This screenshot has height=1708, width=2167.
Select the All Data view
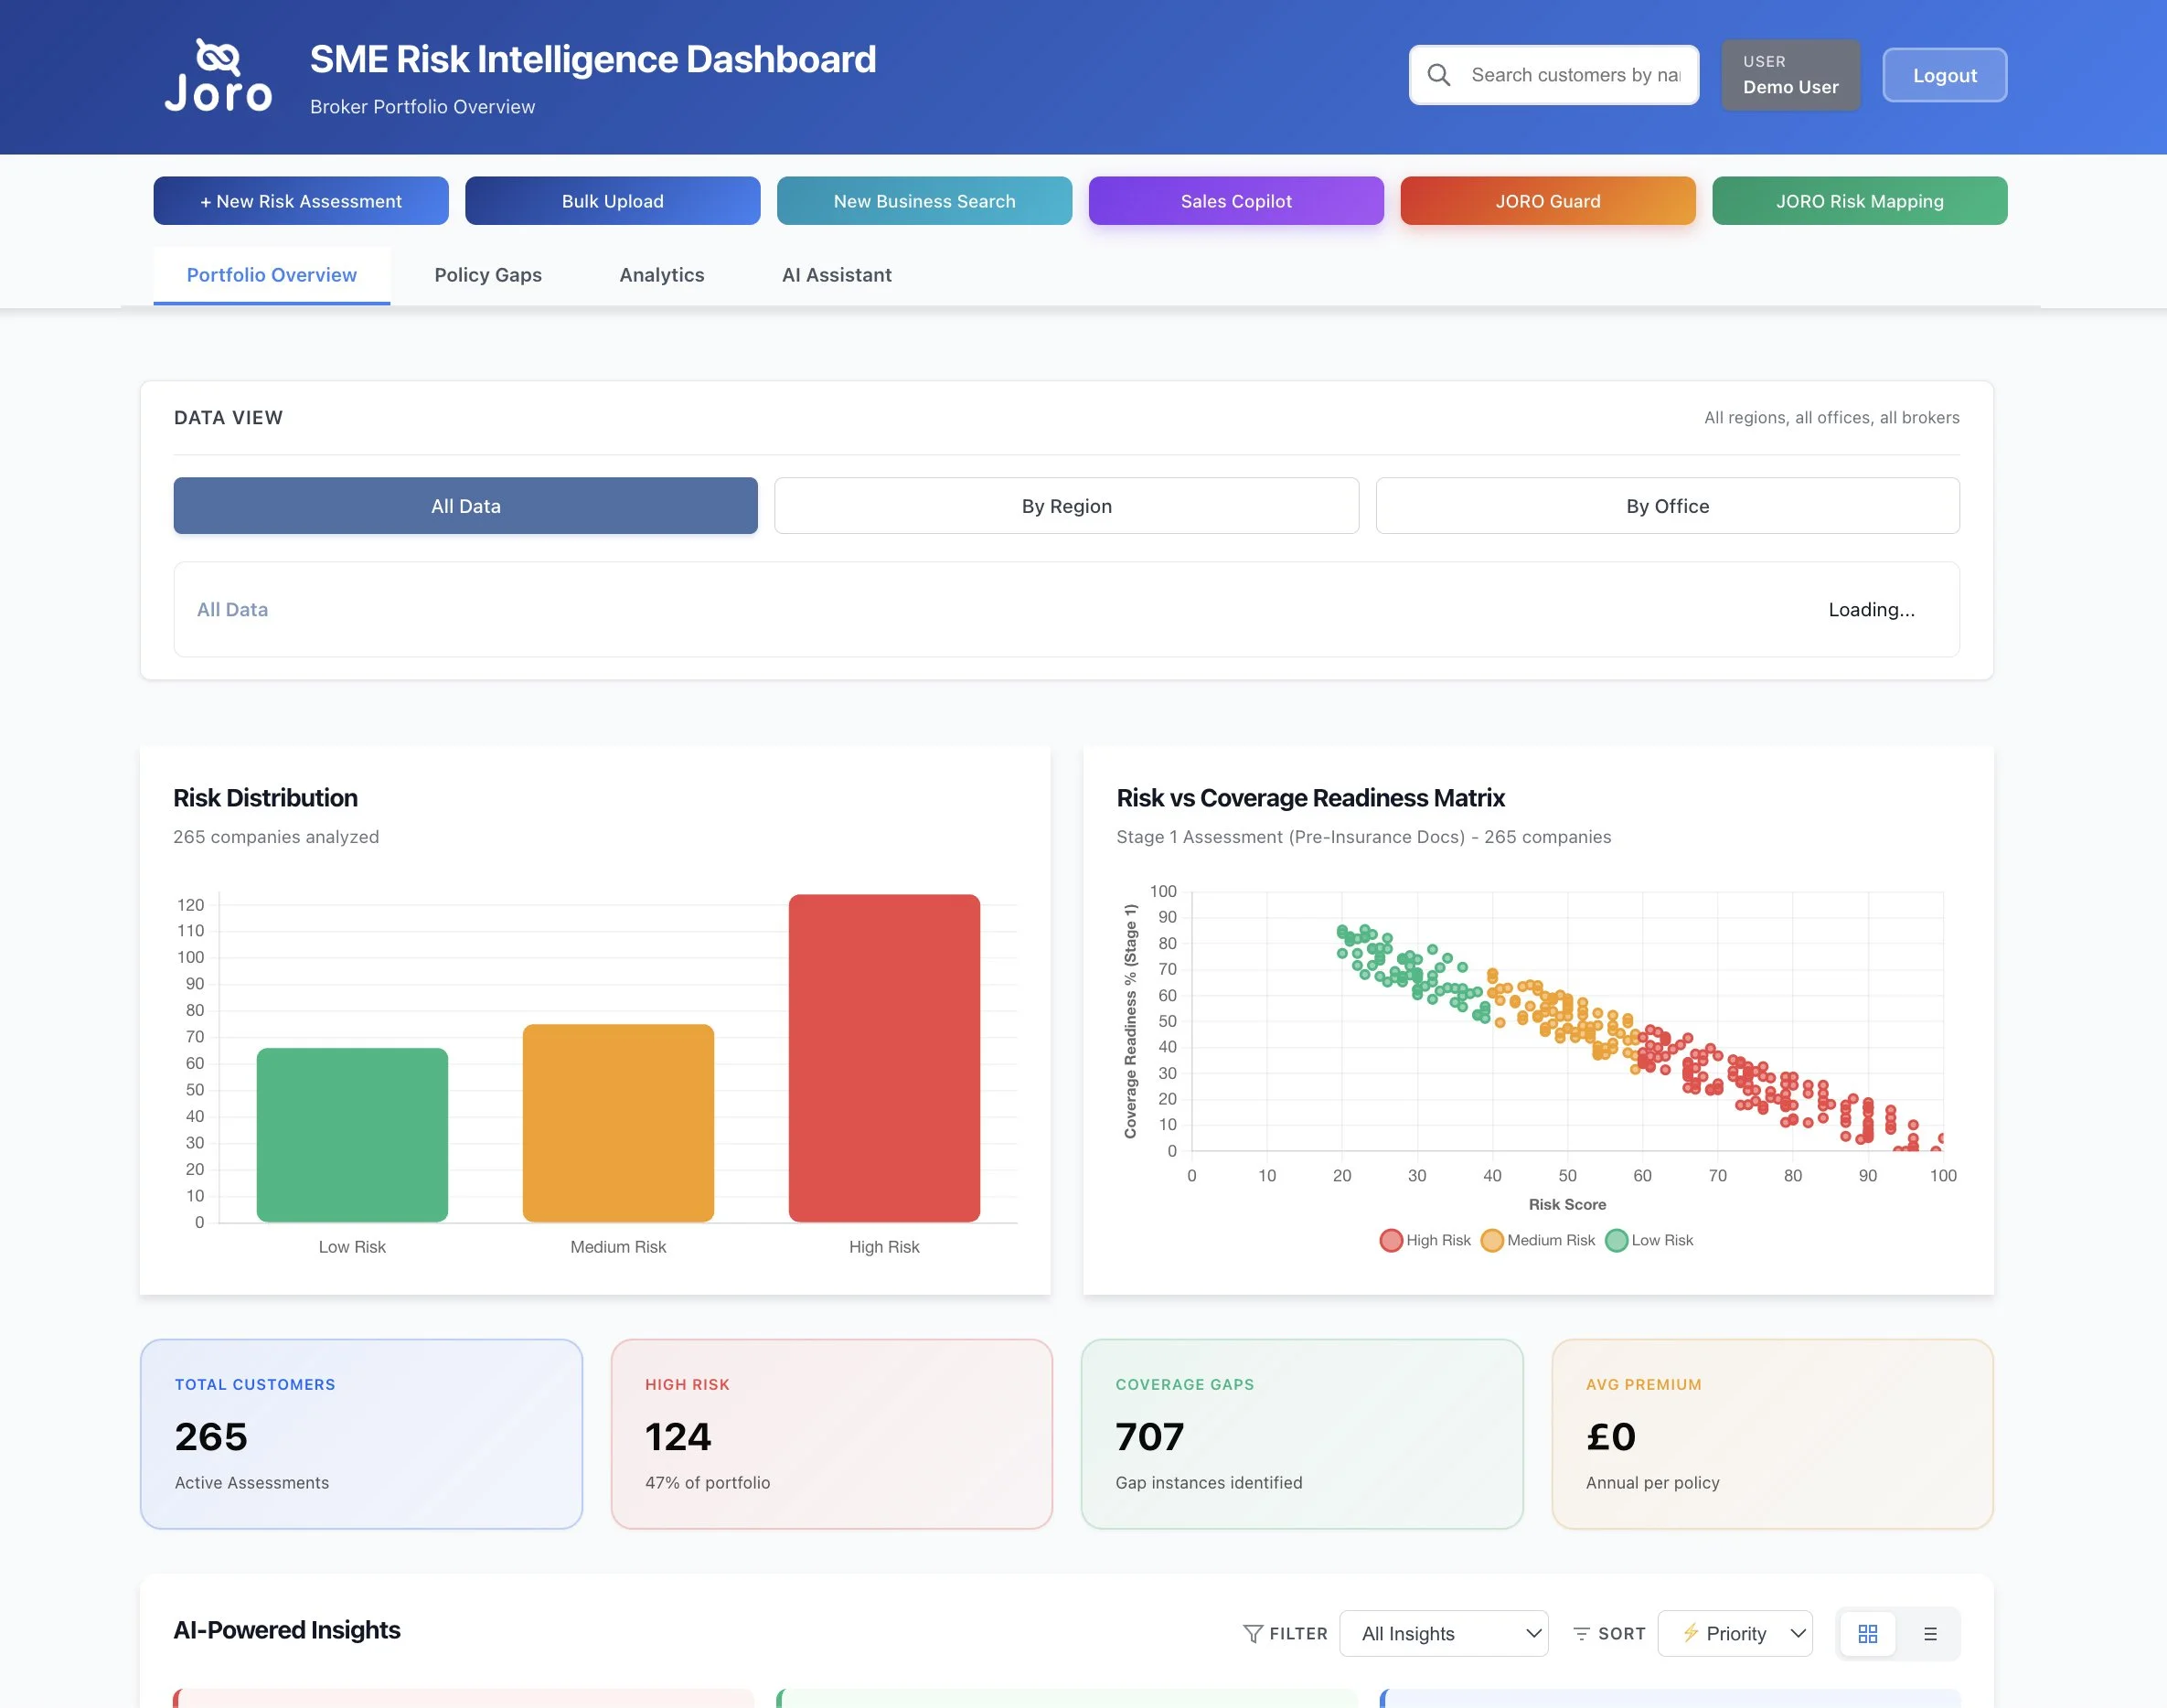[x=465, y=506]
